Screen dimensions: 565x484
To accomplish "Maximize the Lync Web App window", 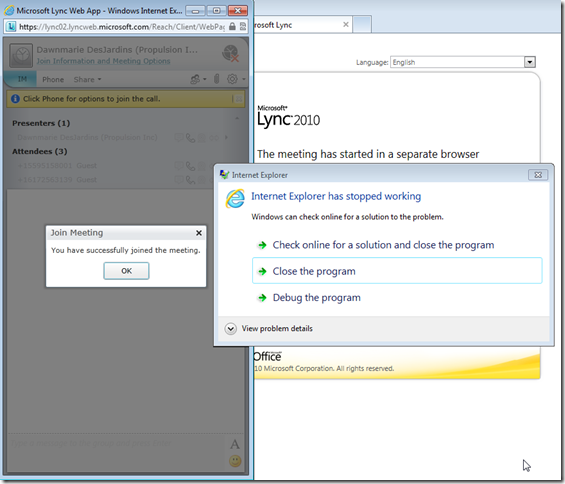I will coord(216,11).
